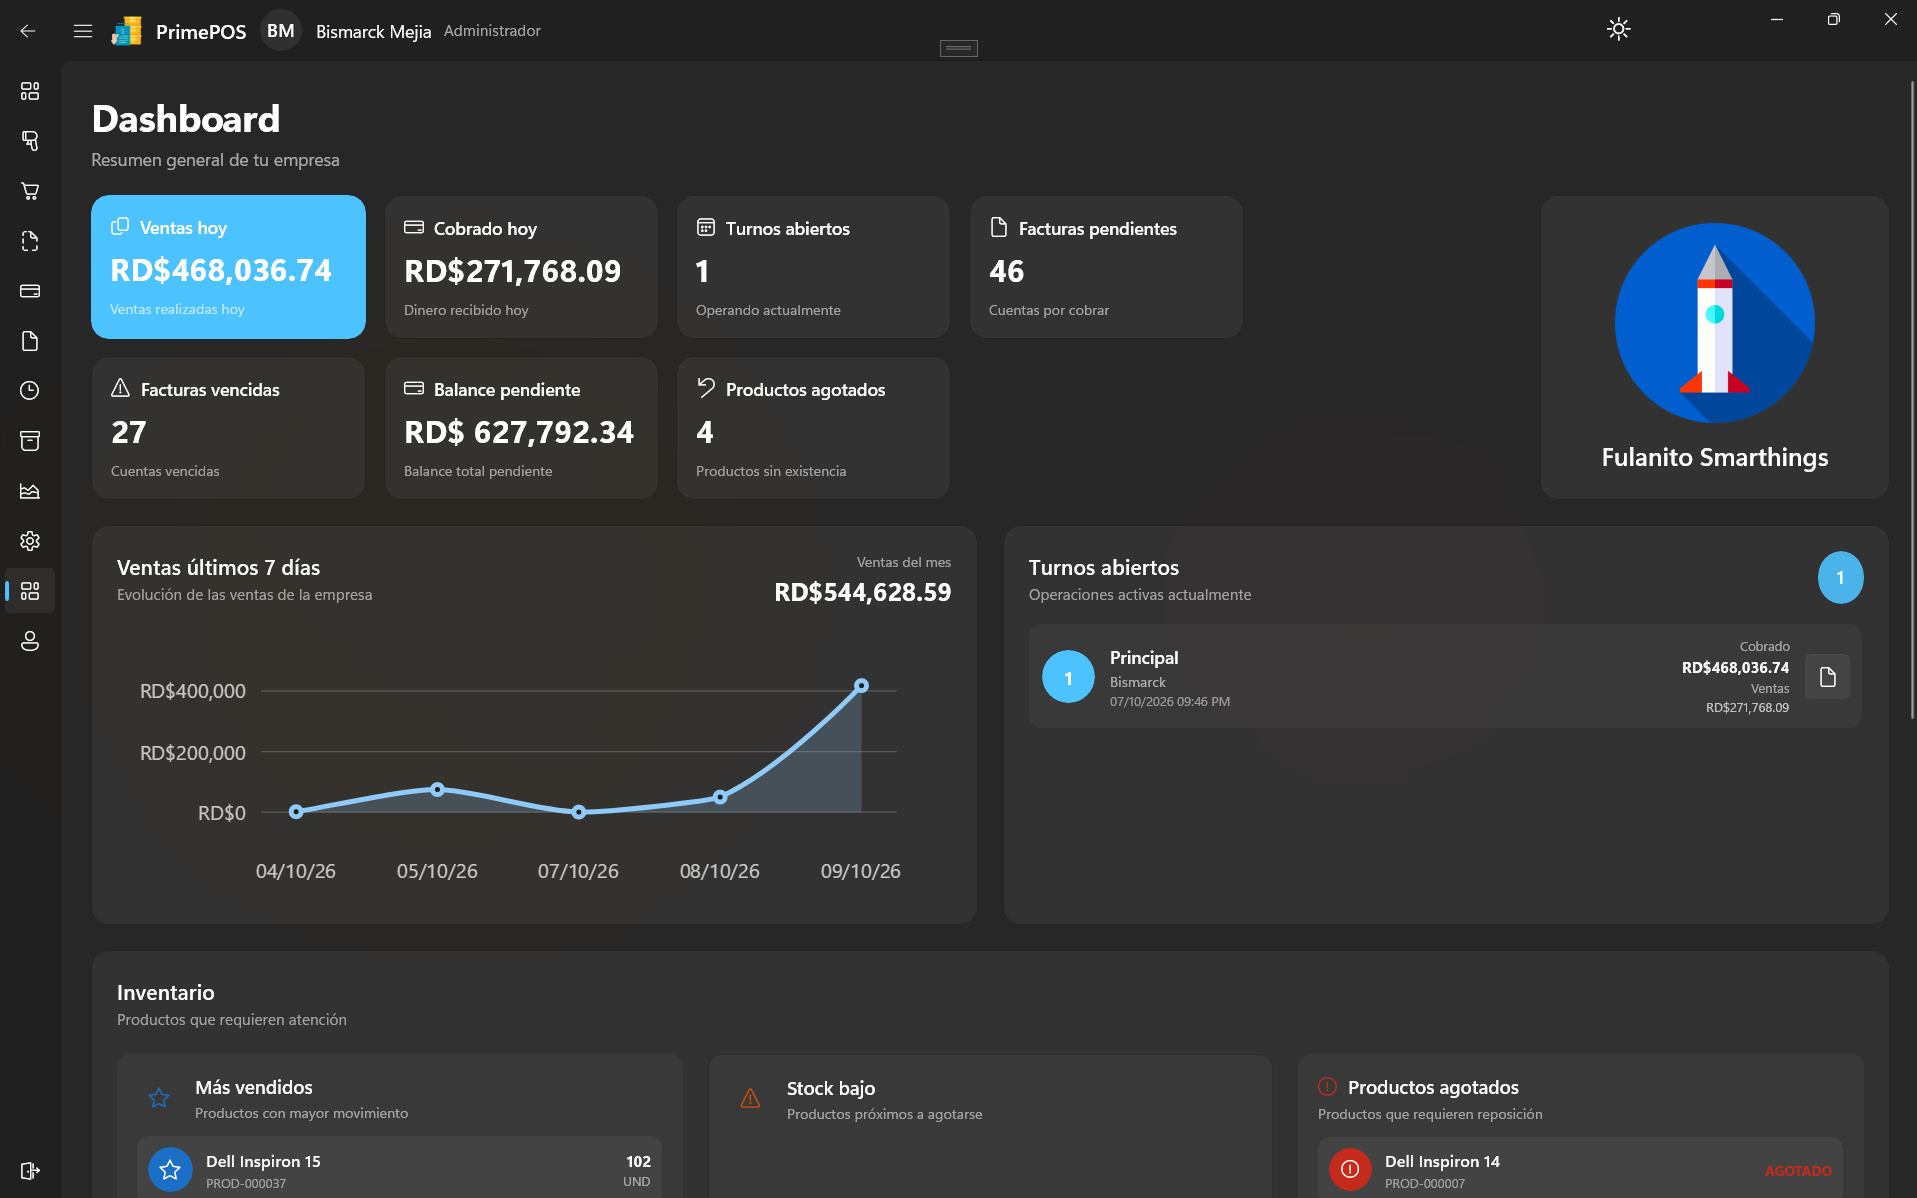
Task: Open document button for Principal shift
Action: (x=1827, y=677)
